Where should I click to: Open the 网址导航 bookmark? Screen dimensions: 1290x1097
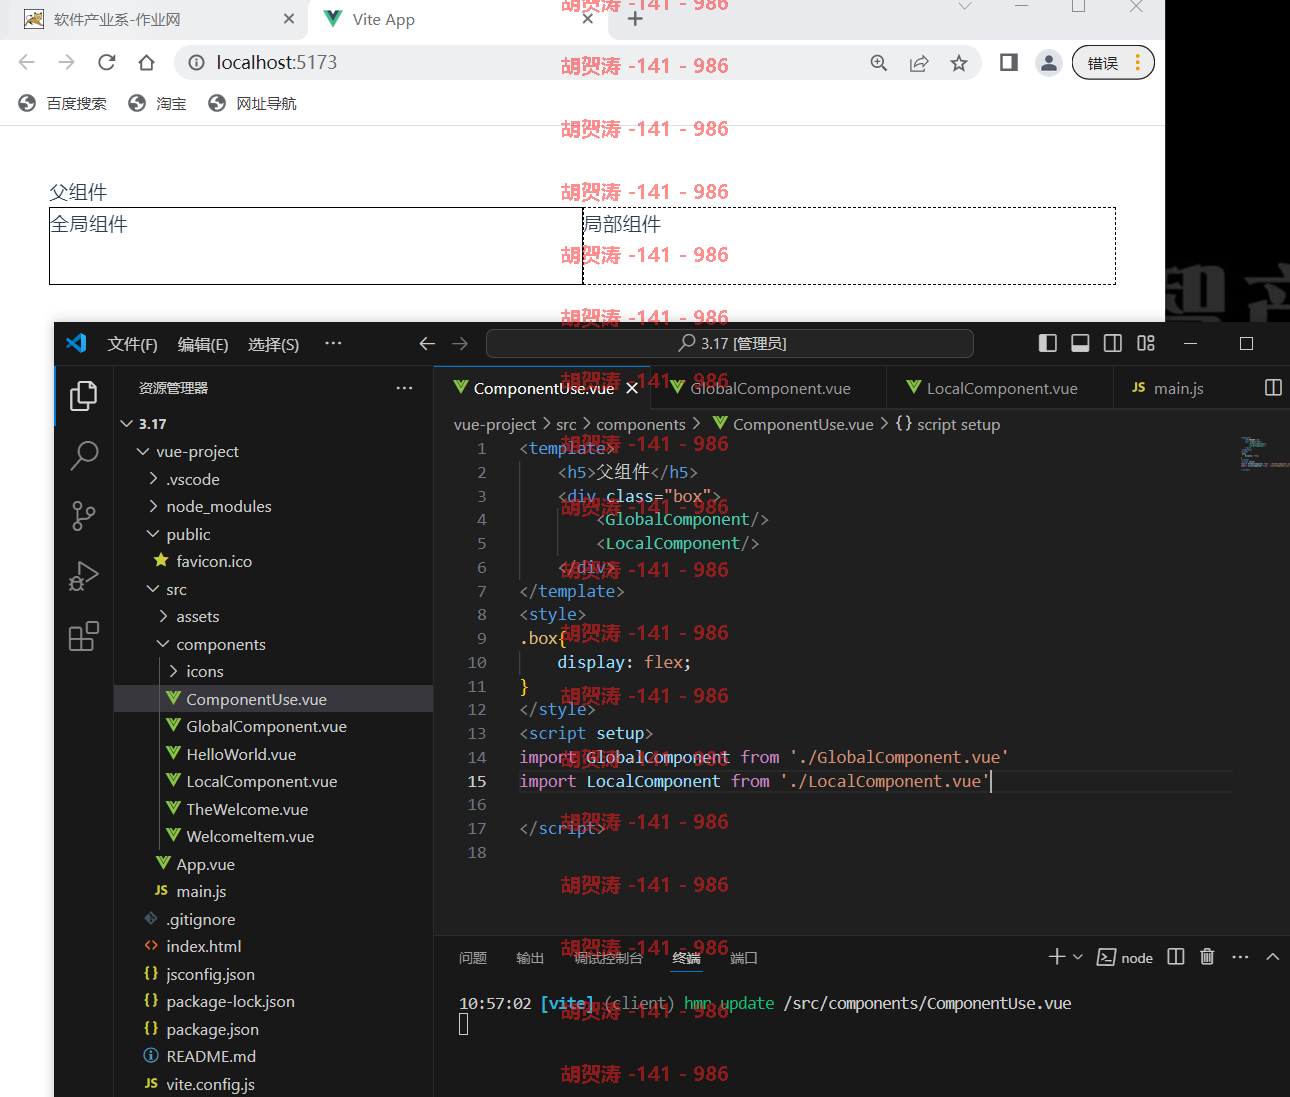pos(253,104)
